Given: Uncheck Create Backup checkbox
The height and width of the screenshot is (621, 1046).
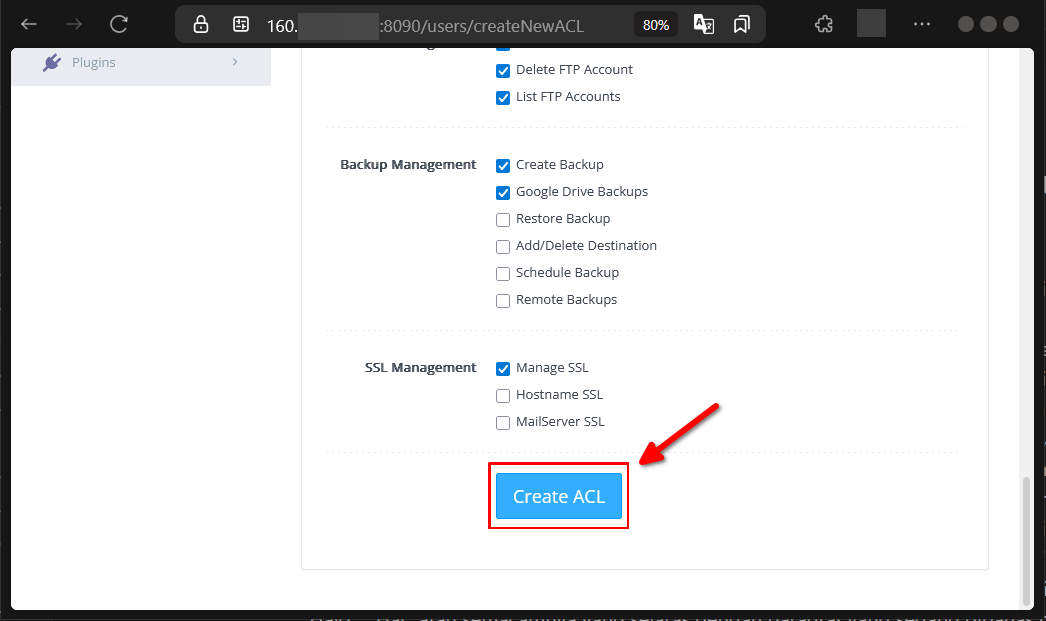Looking at the screenshot, I should [x=503, y=165].
